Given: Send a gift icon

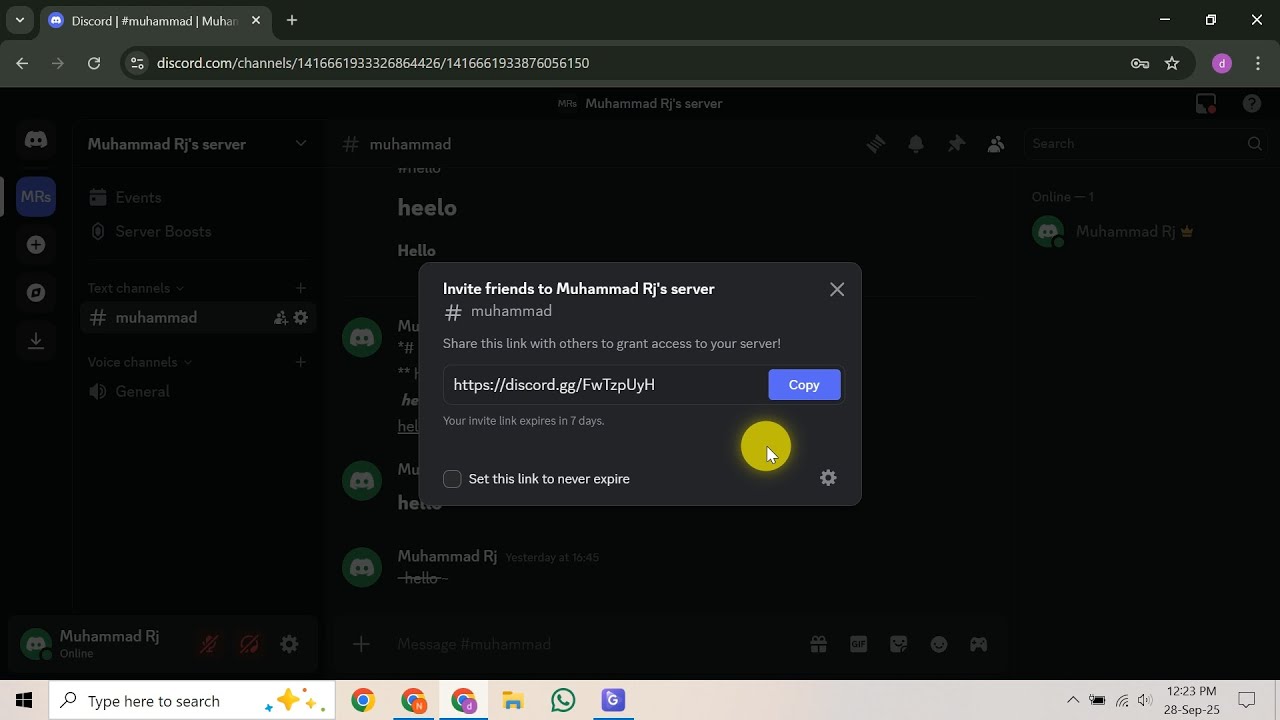Looking at the screenshot, I should coord(818,645).
